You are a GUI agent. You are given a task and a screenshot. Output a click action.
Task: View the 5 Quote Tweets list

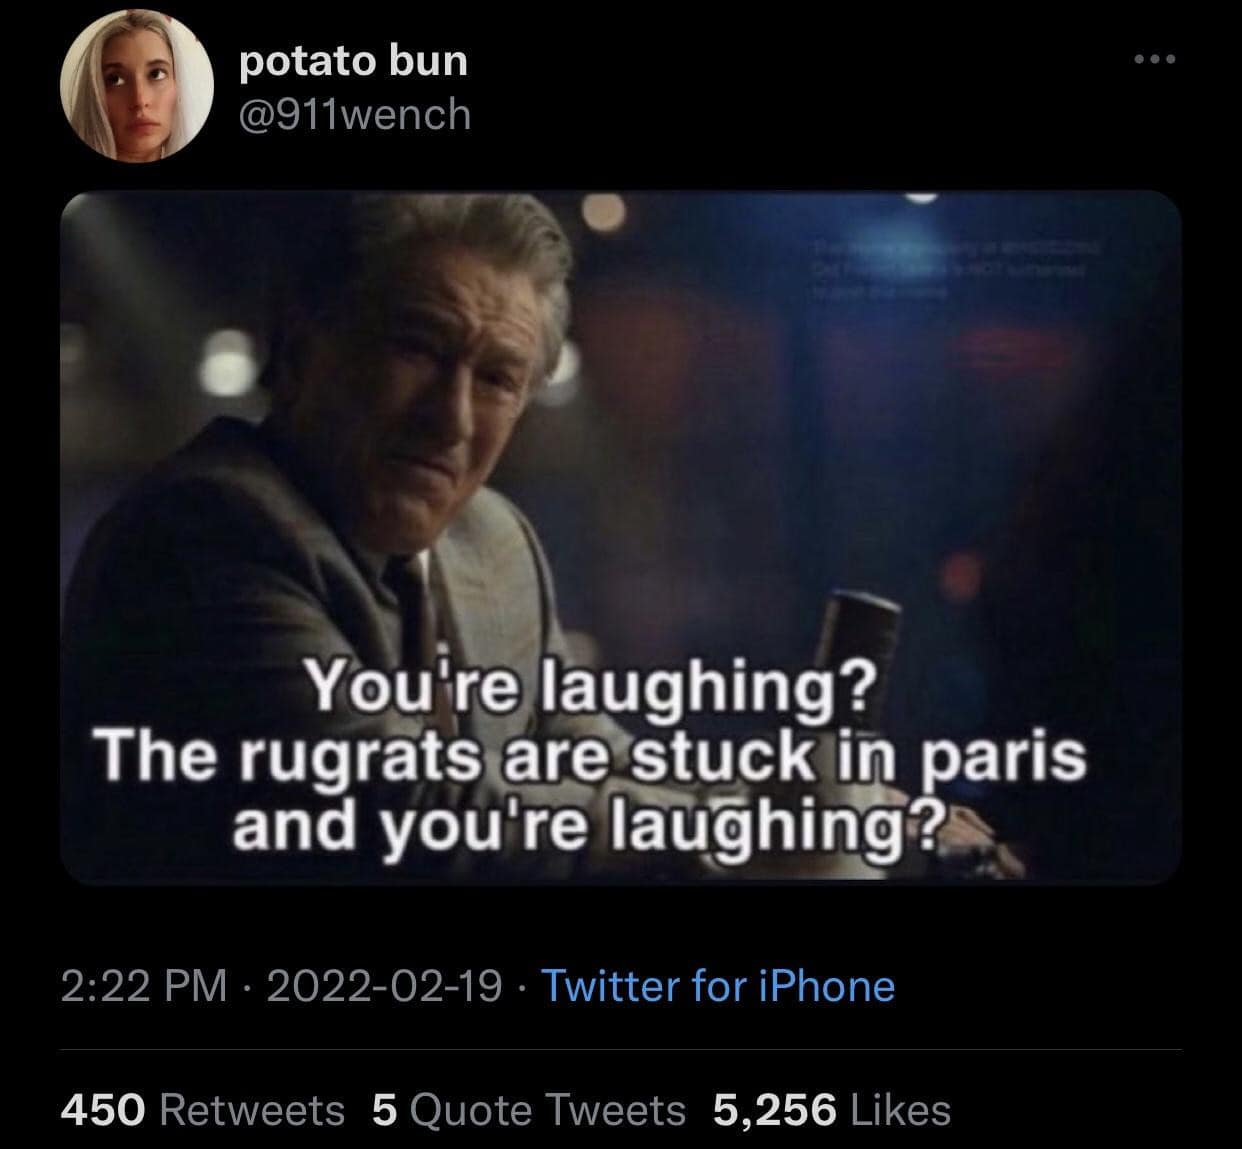[x=529, y=1109]
